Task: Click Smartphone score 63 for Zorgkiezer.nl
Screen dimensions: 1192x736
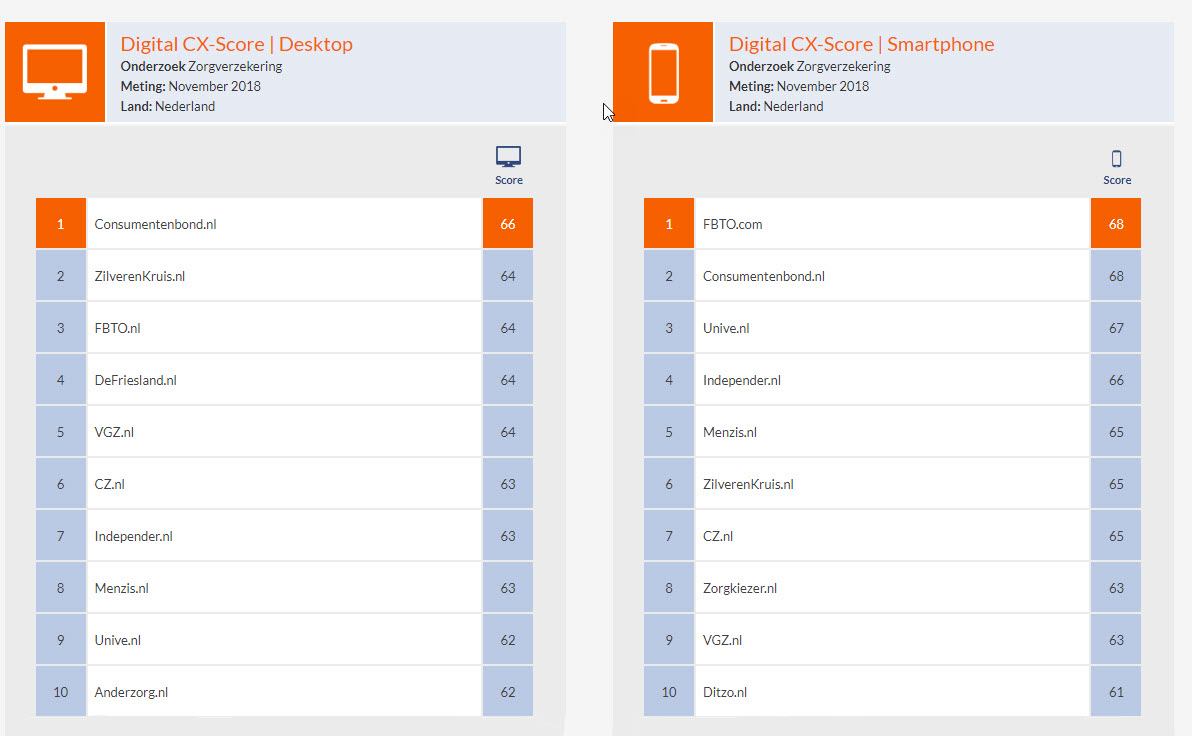Action: coord(1116,588)
